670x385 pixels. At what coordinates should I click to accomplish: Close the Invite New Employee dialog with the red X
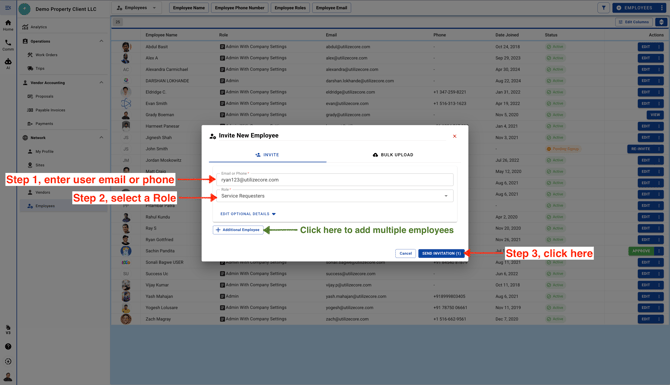455,136
